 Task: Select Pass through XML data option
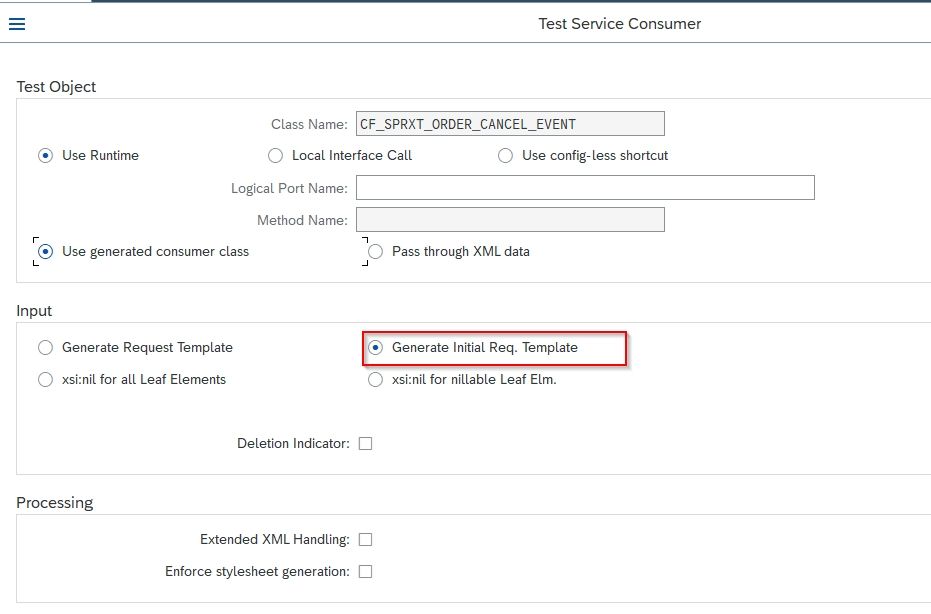[x=375, y=252]
